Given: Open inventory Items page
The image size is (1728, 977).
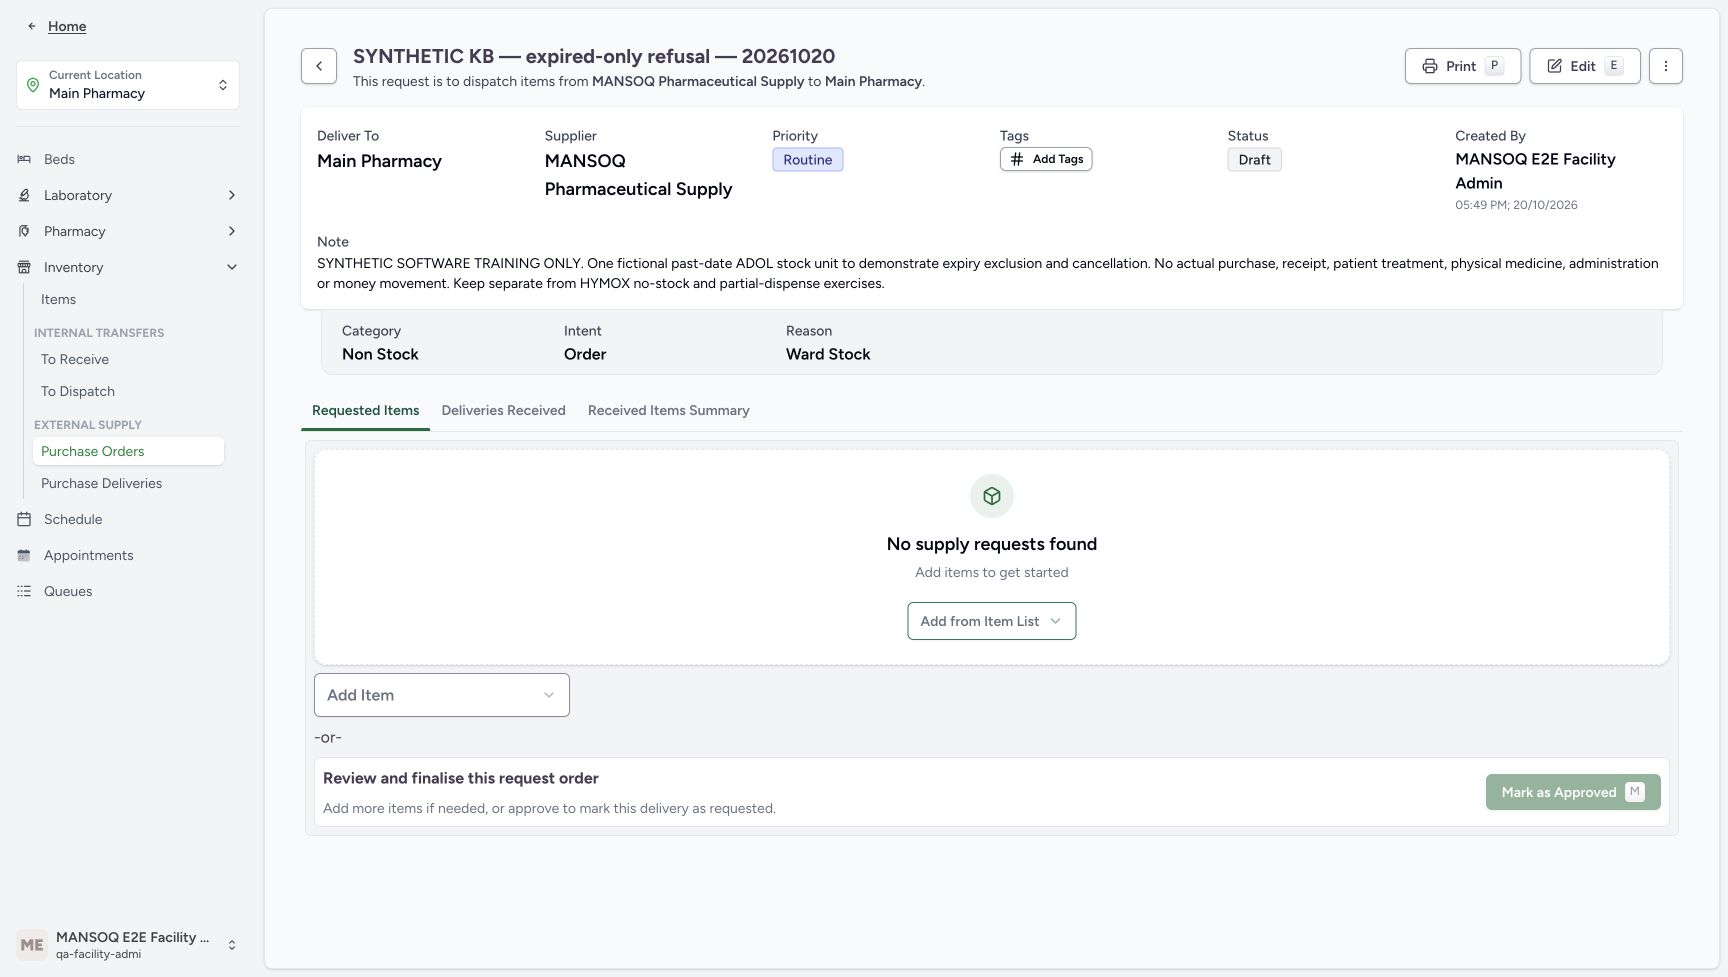Looking at the screenshot, I should (128, 299).
